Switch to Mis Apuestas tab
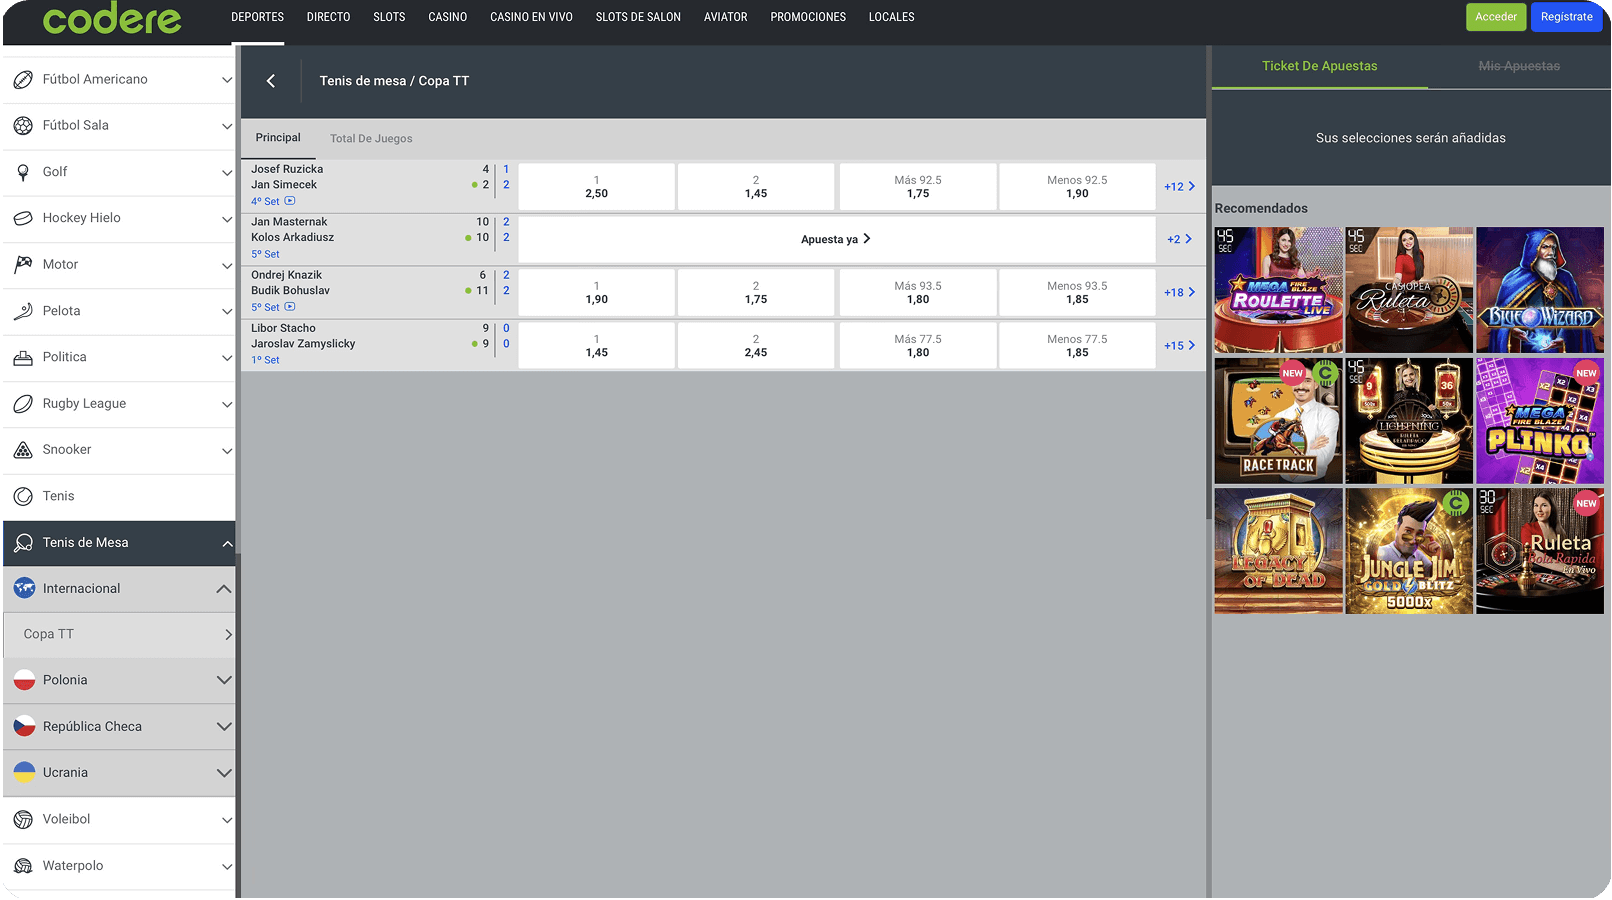The height and width of the screenshot is (900, 1612). click(x=1519, y=66)
